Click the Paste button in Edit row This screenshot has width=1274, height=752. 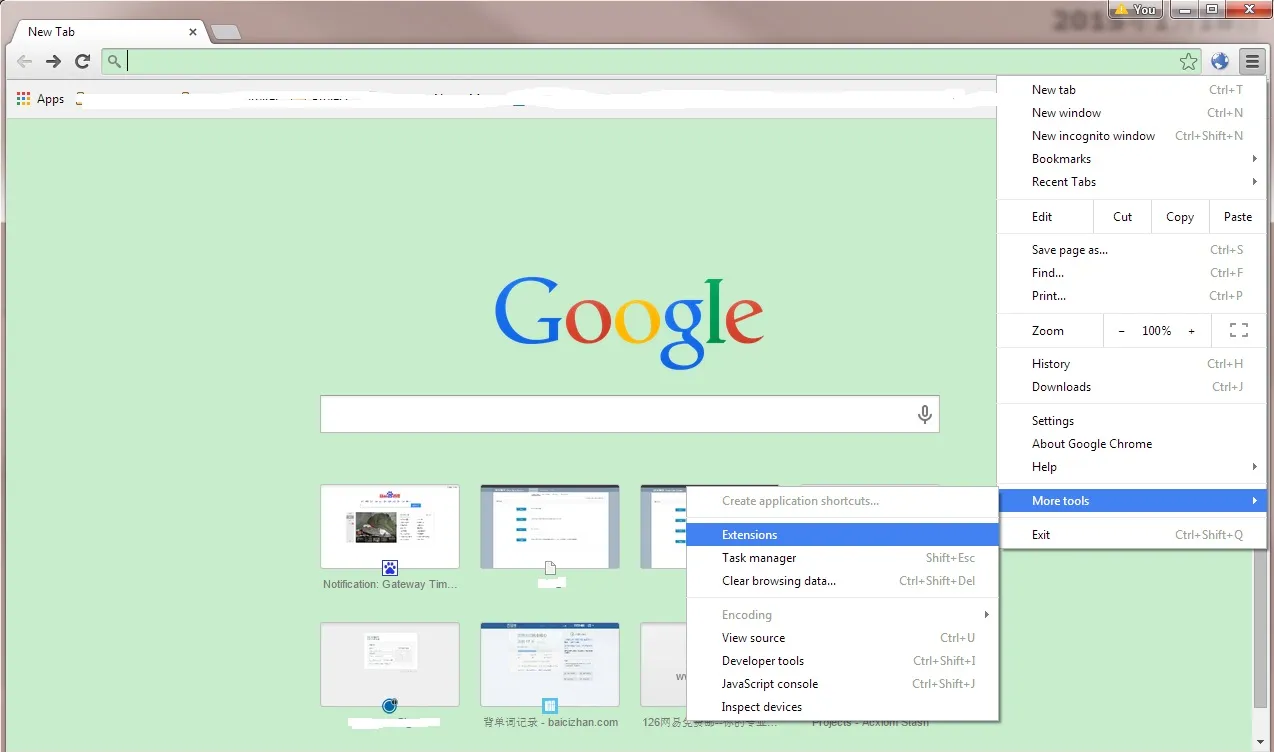(x=1237, y=217)
